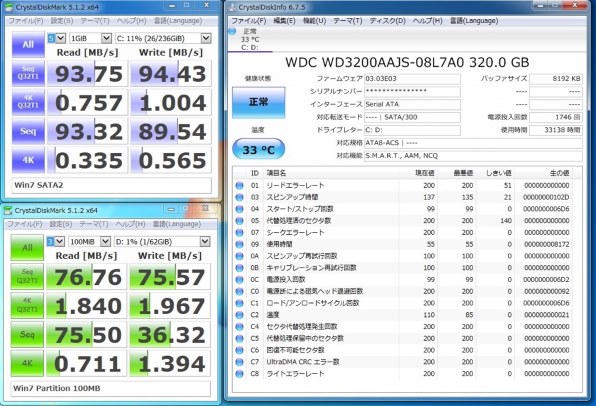Open test count dropdown showing 3
The height and width of the screenshot is (406, 596).
(x=55, y=241)
